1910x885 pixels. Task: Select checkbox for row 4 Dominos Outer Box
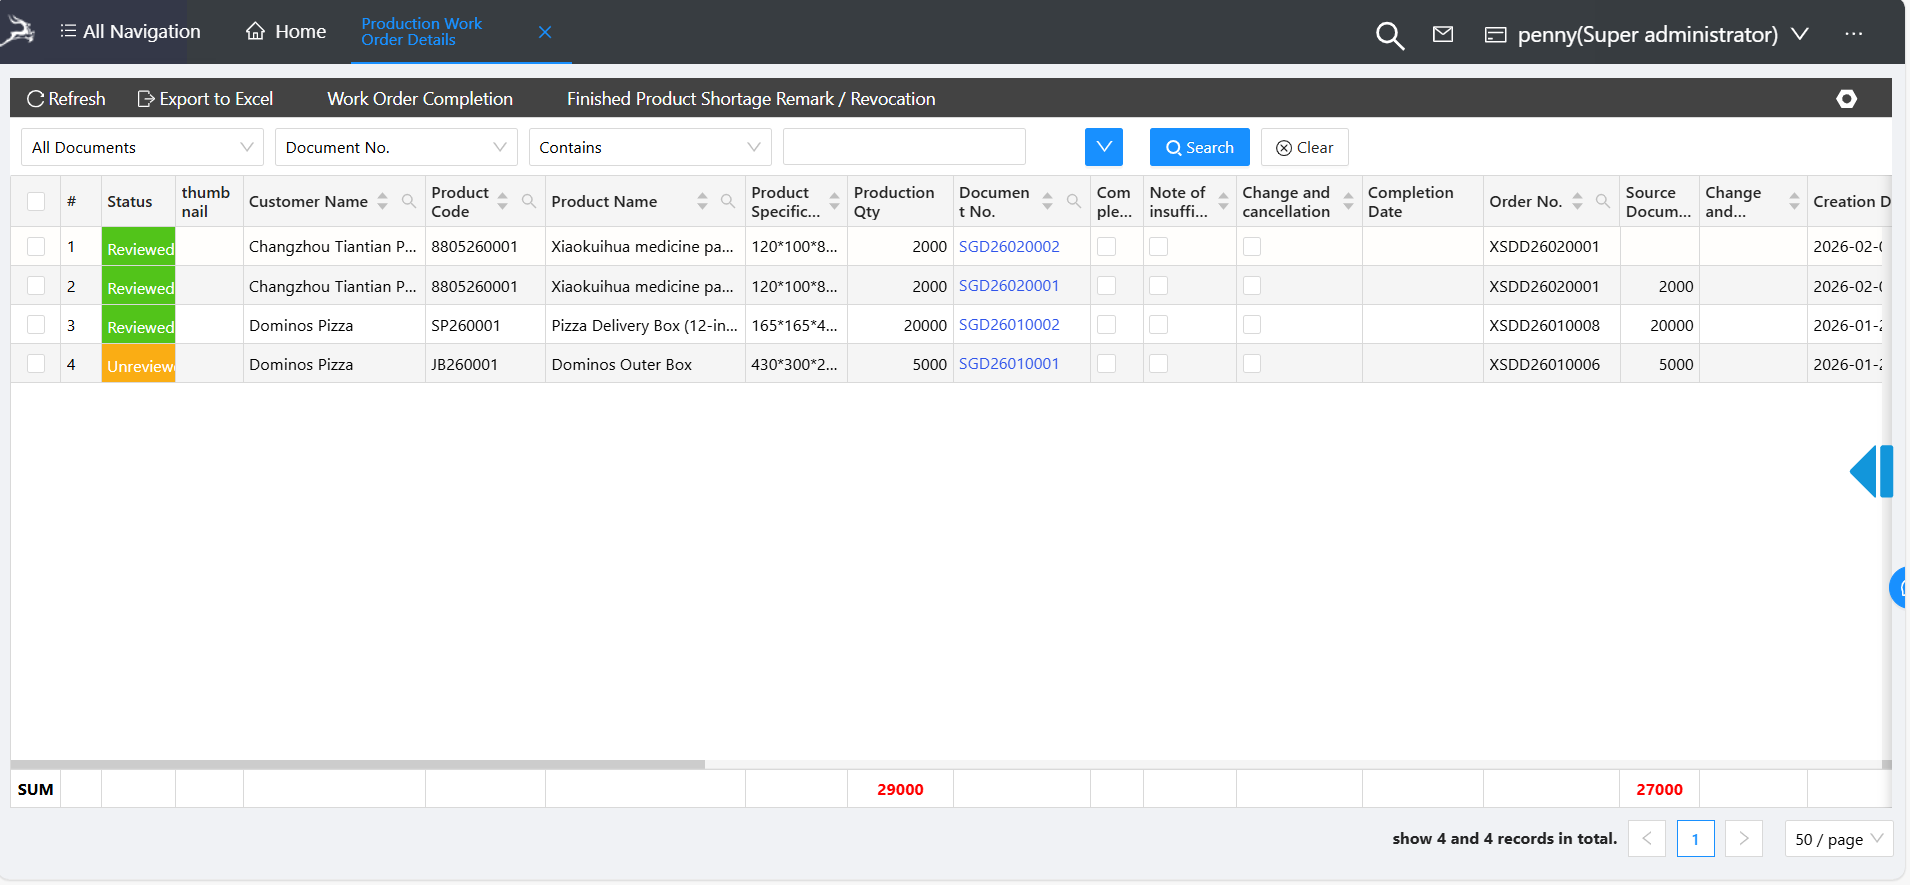pyautogui.click(x=36, y=364)
